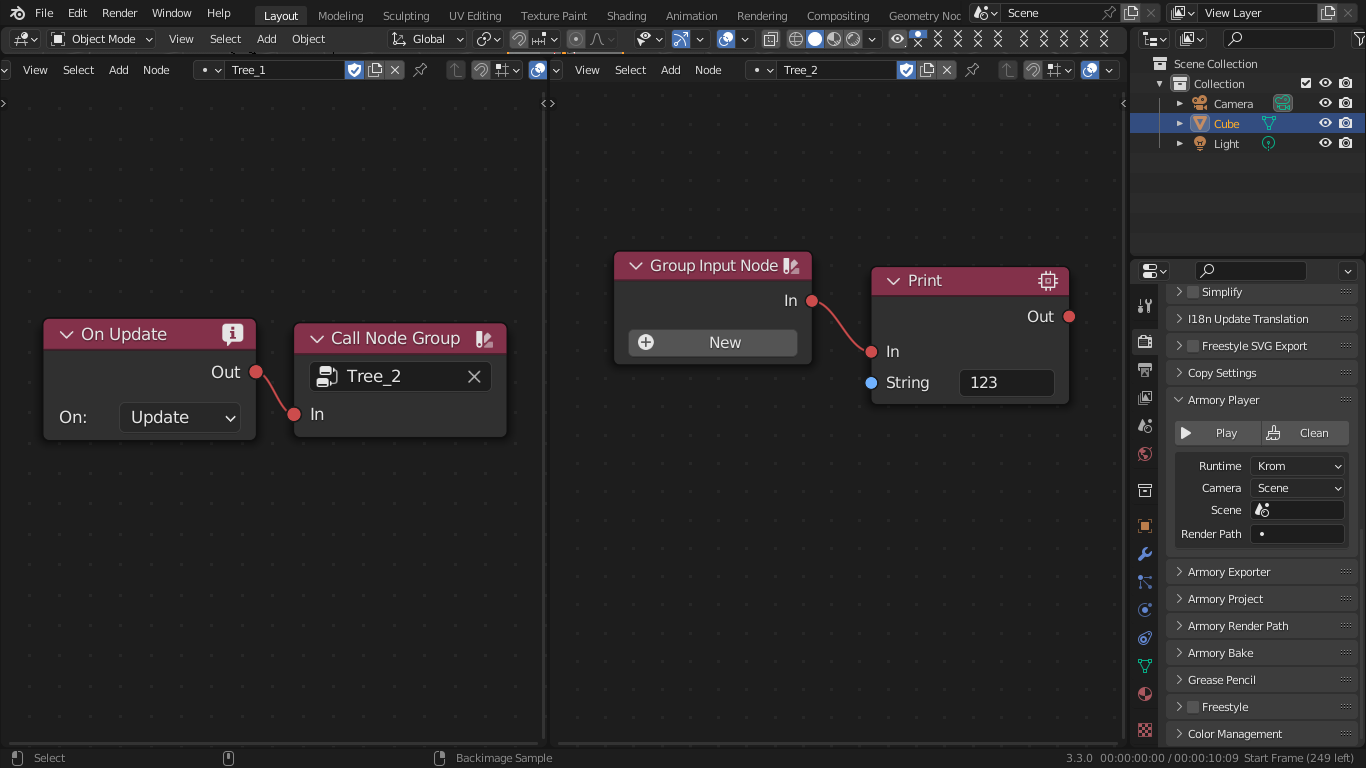Open the Render menu

119,13
